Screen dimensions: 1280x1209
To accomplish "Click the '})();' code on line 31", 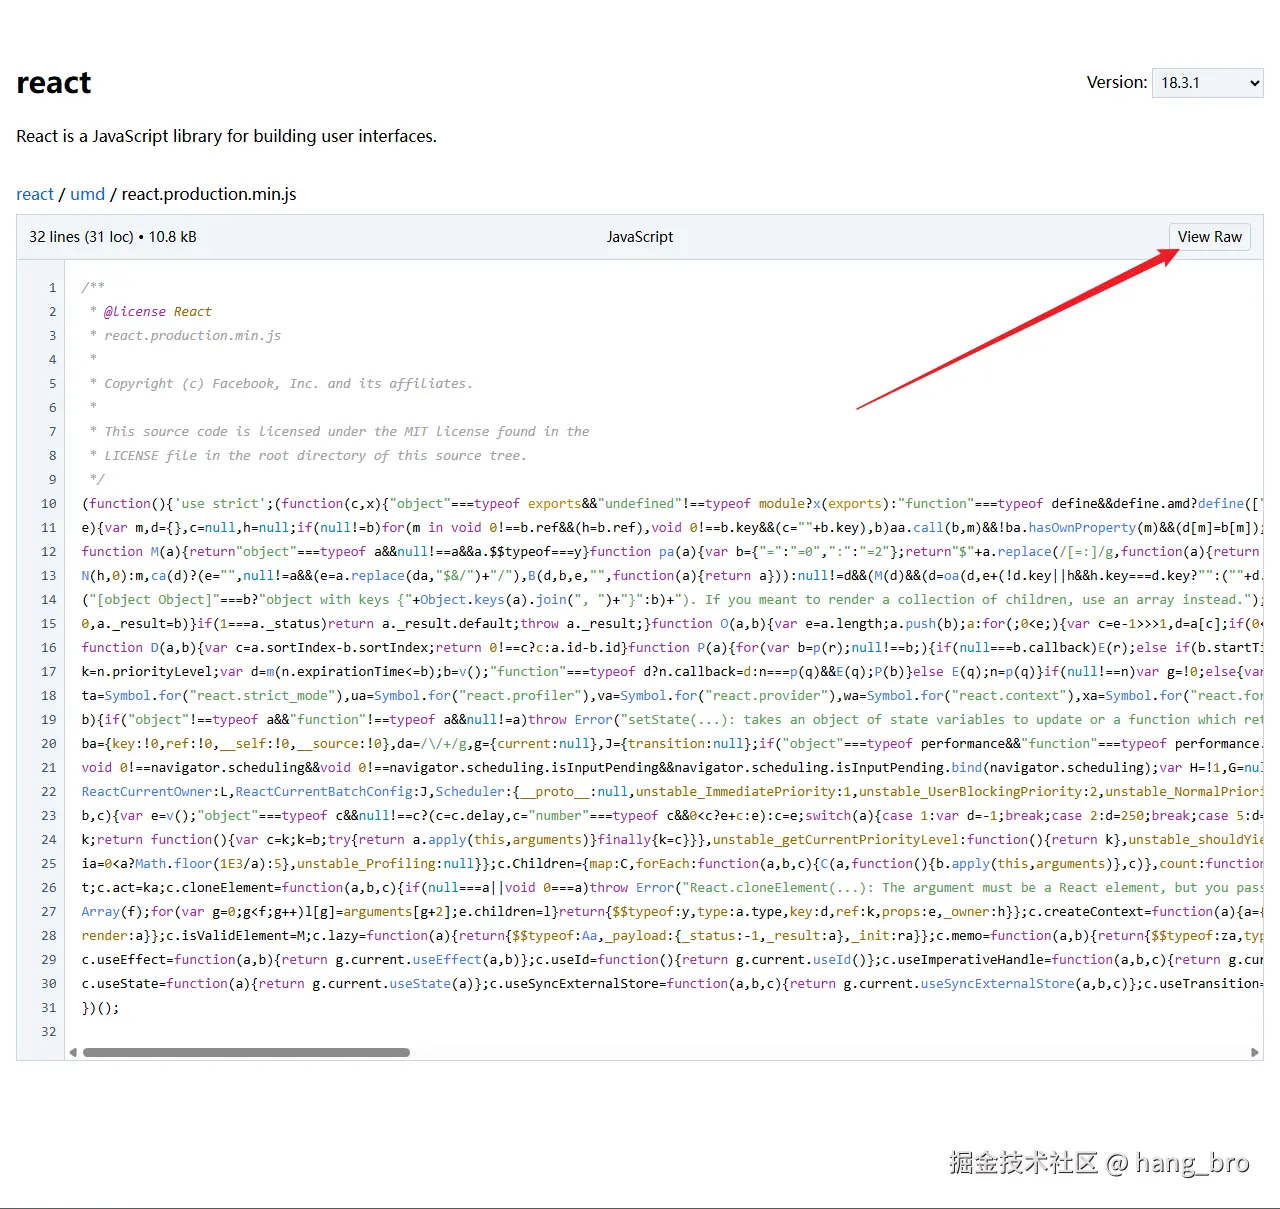I will (100, 1008).
